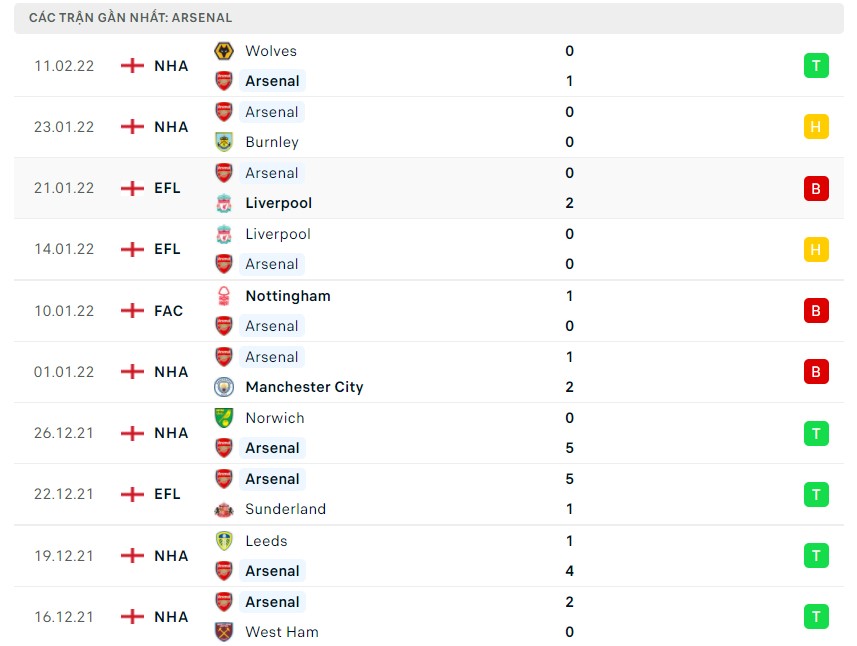
Task: Click the Sunderland club crest icon
Action: pyautogui.click(x=224, y=509)
